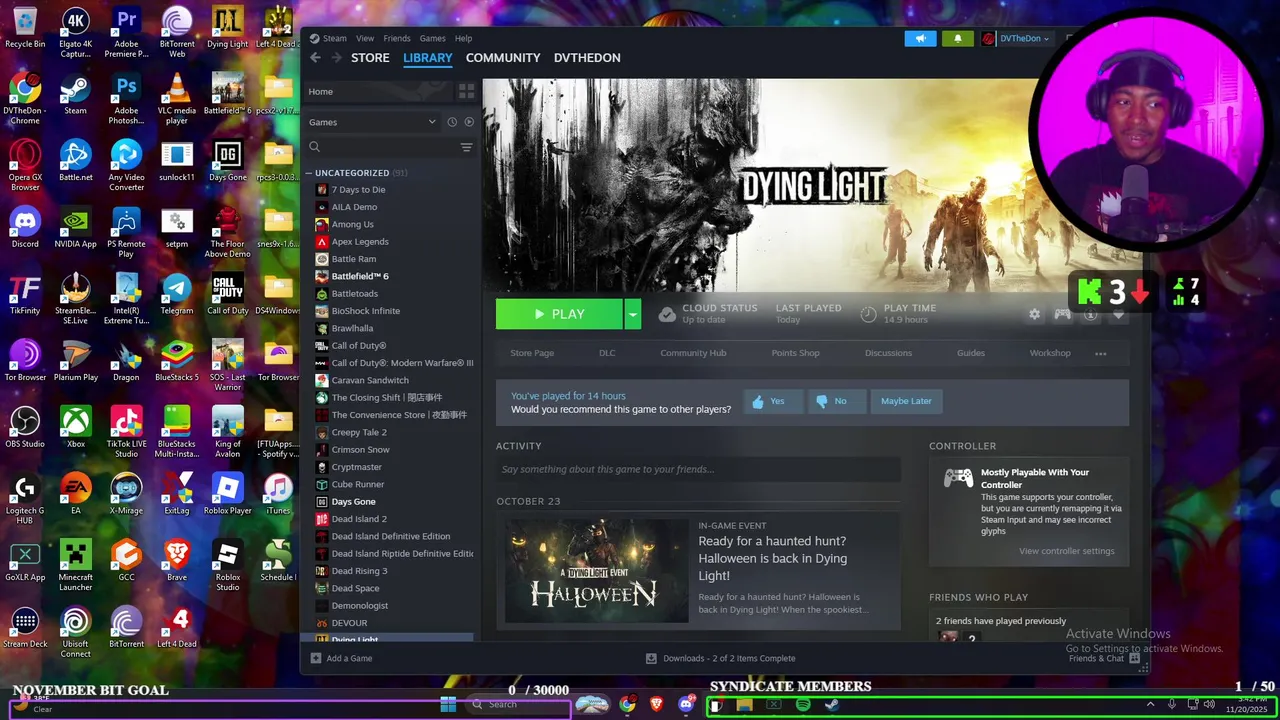The image size is (1280, 720).
Task: Open game info icon for Dying Light
Action: 1091,314
